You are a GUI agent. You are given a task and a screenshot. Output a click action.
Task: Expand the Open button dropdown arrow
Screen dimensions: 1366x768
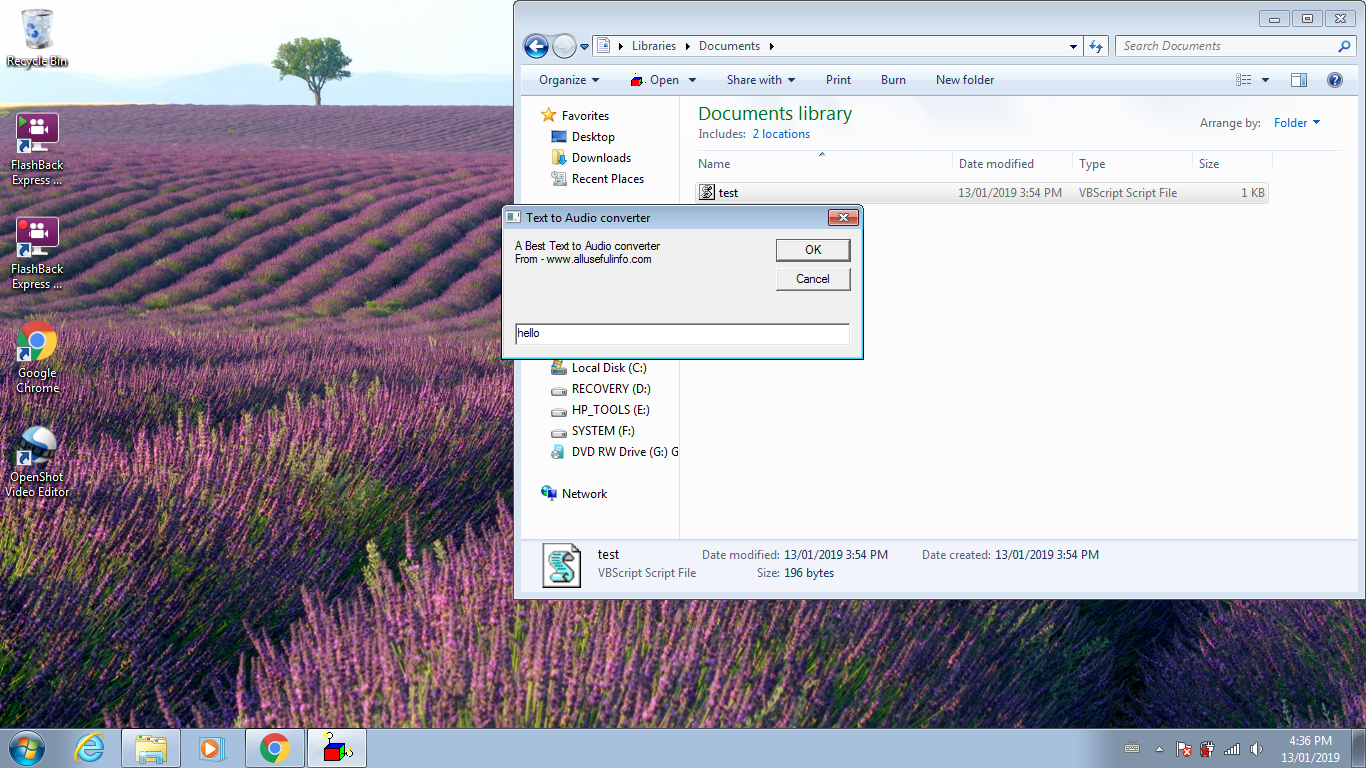(x=691, y=79)
